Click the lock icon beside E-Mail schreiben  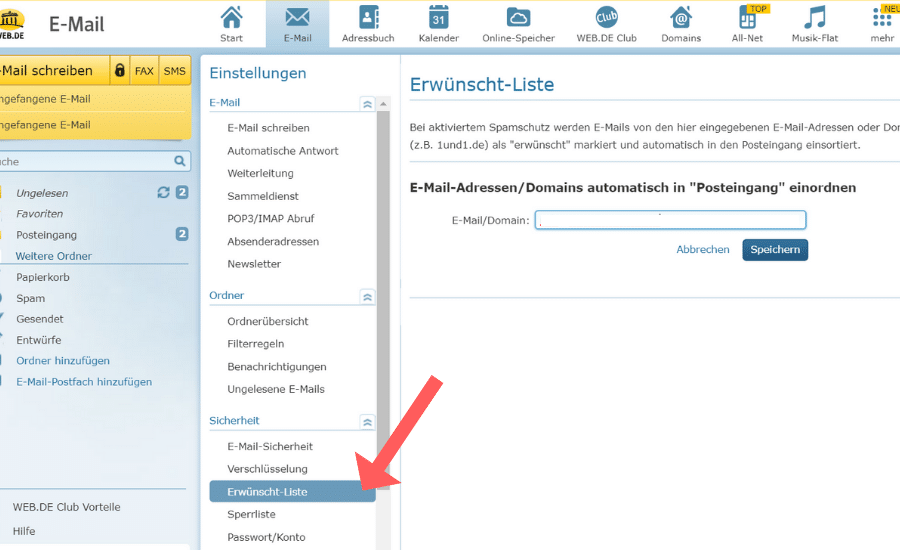(120, 71)
